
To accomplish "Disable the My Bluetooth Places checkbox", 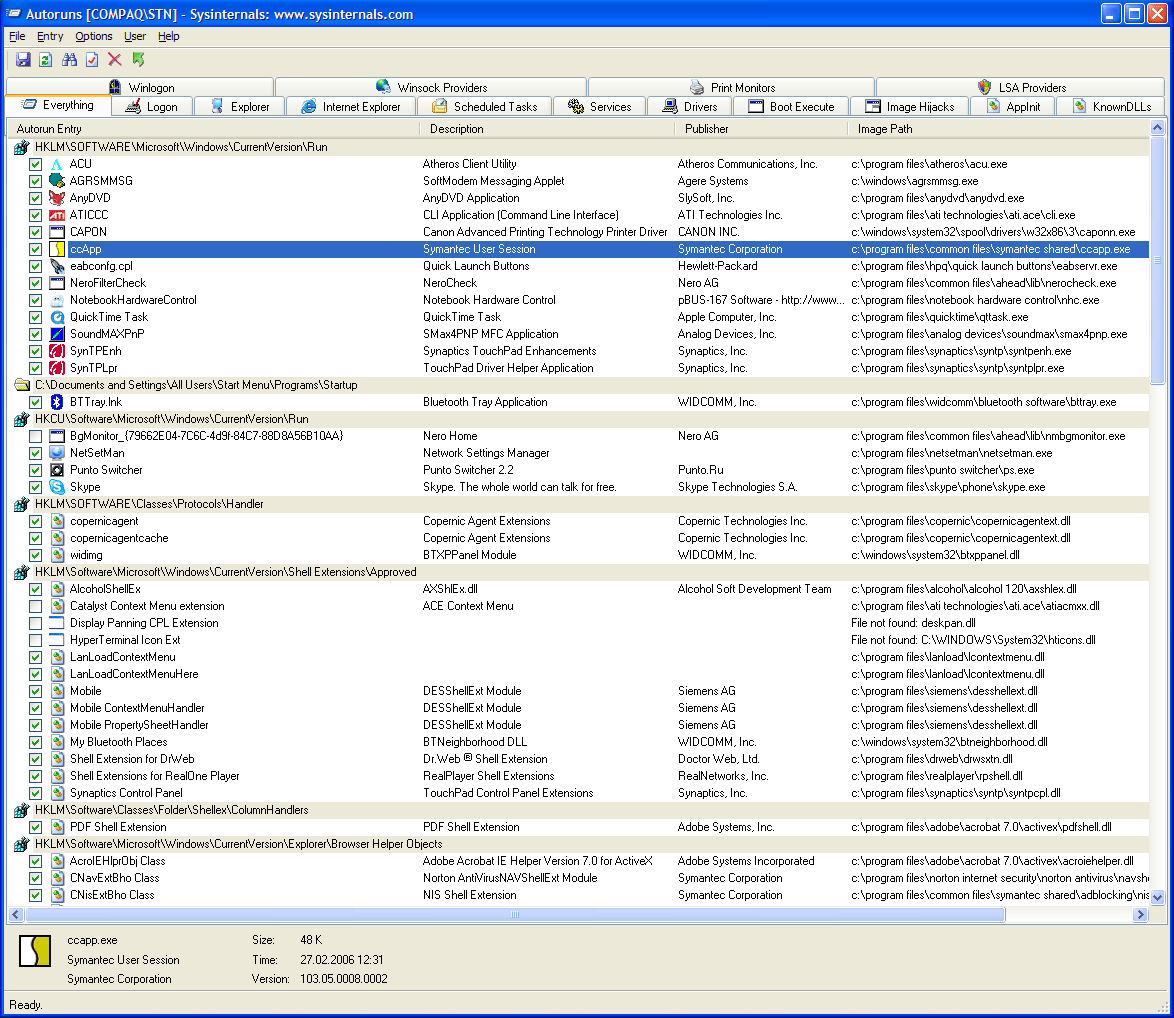I will coord(35,743).
